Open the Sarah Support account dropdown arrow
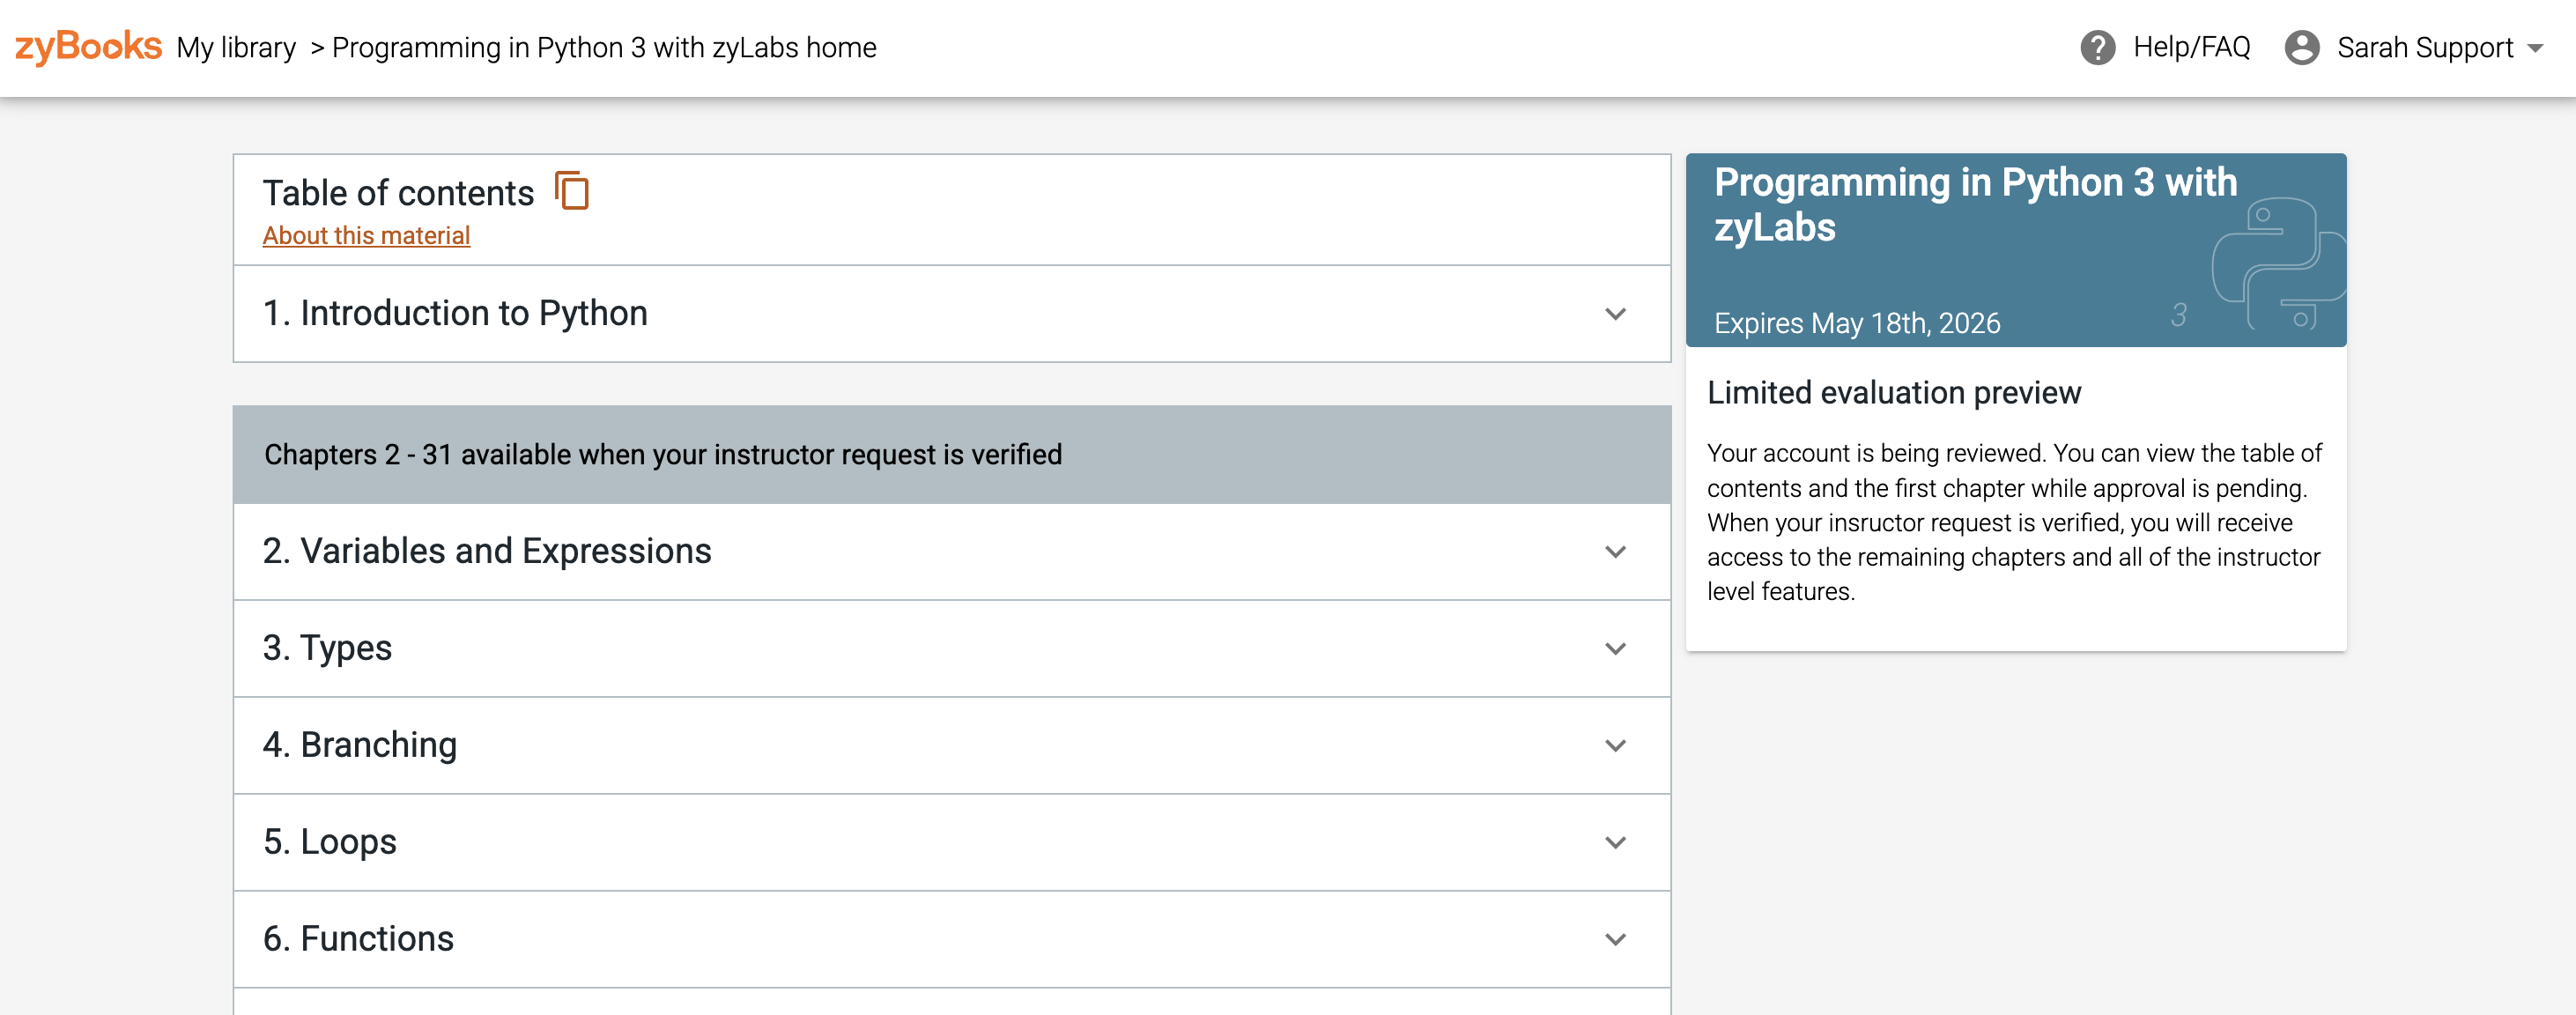This screenshot has height=1015, width=2576. [x=2535, y=48]
